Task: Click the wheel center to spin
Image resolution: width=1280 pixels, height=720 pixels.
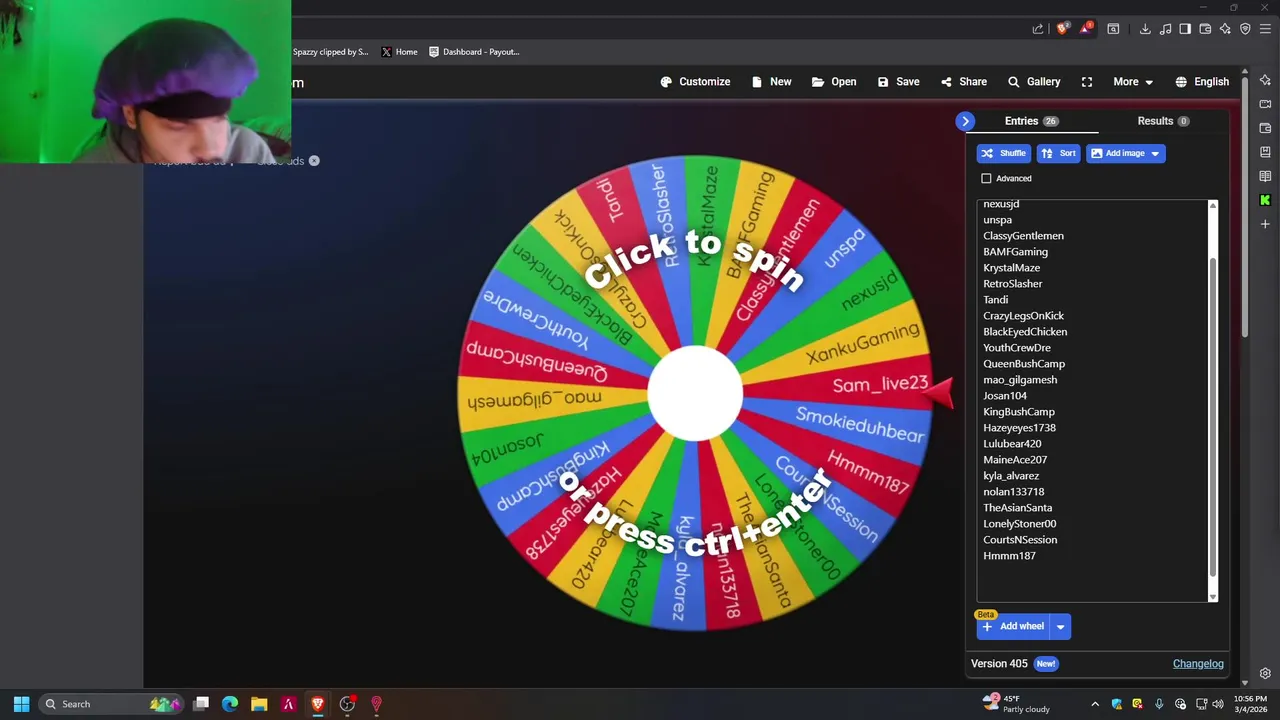Action: (x=695, y=393)
